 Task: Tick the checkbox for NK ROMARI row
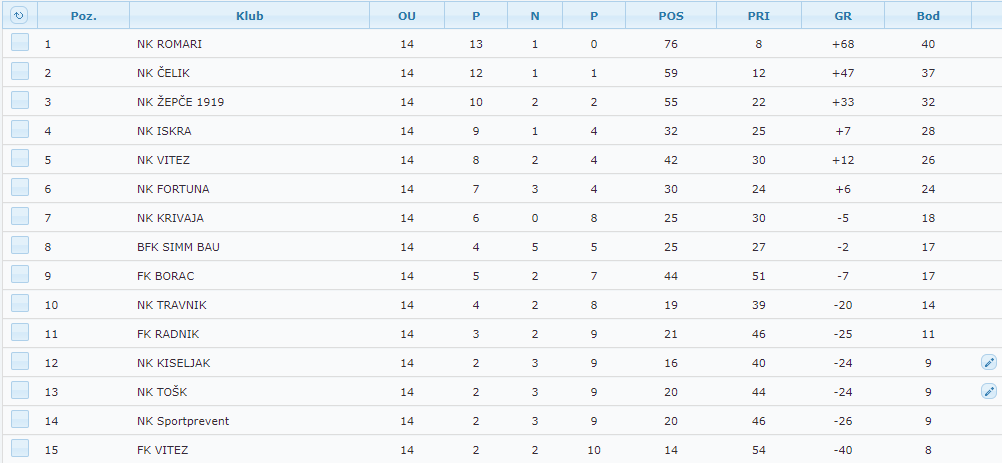coord(20,43)
